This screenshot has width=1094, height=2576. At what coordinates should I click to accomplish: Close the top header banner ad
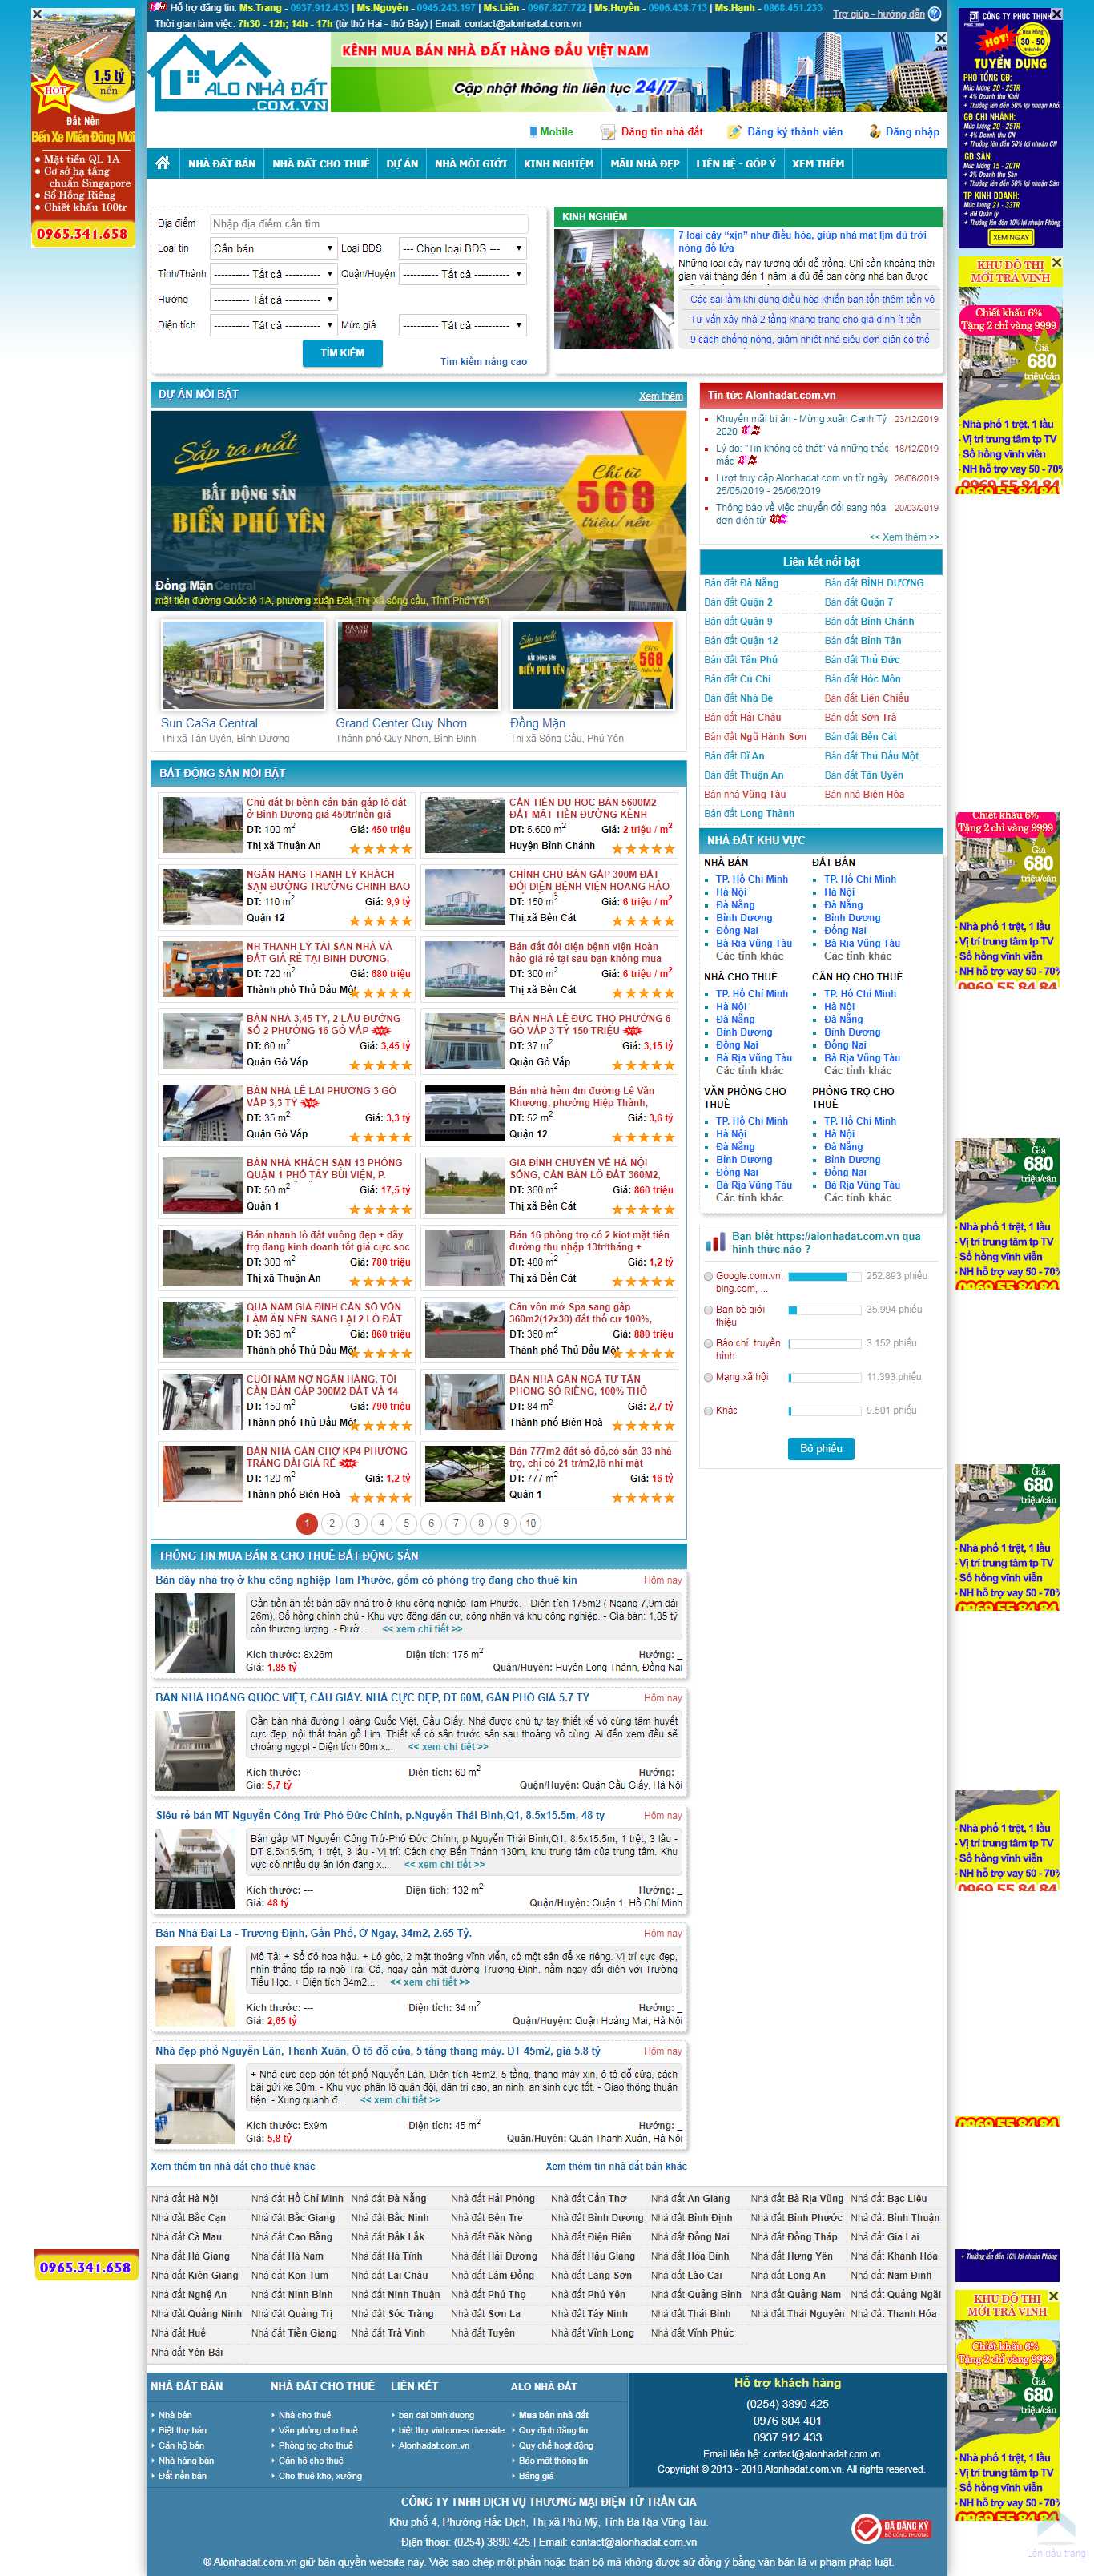click(940, 38)
